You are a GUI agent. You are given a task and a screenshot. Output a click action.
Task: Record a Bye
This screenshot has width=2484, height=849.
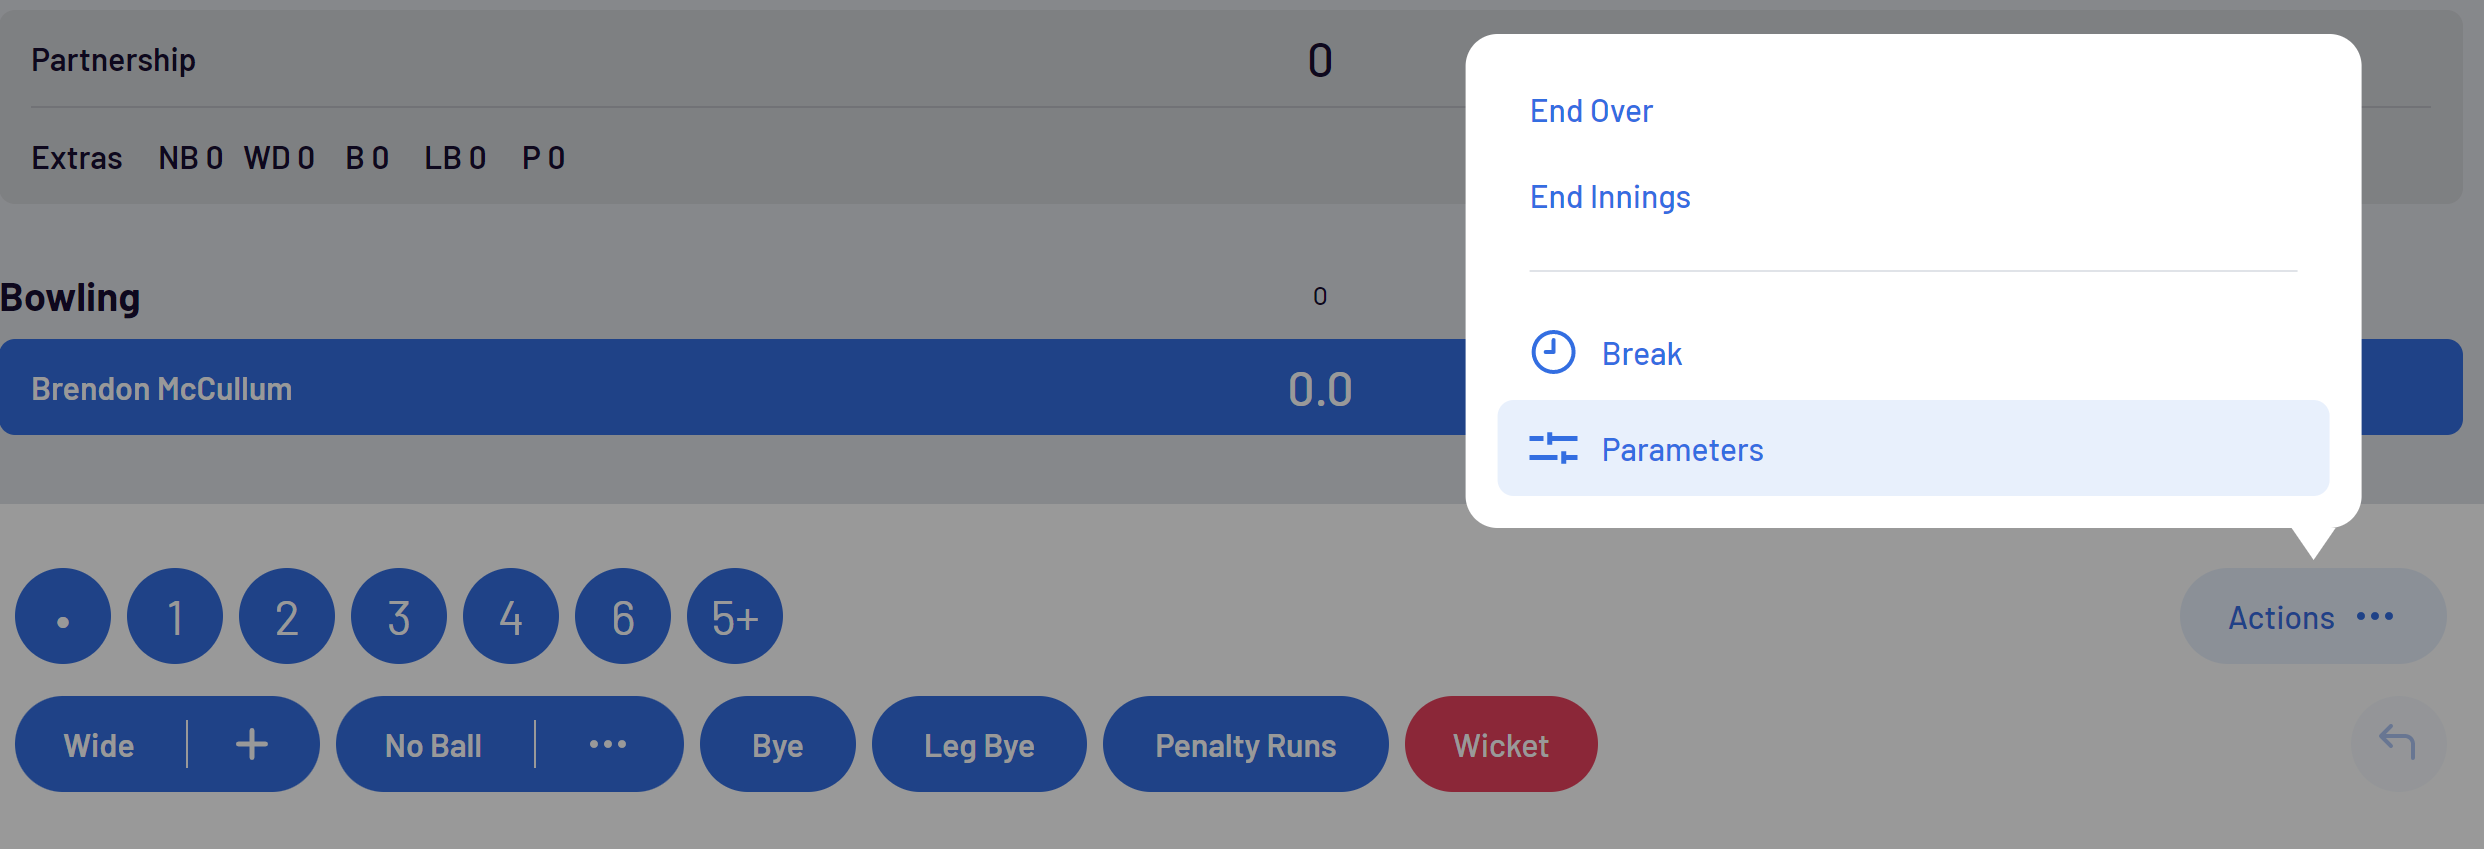[777, 744]
